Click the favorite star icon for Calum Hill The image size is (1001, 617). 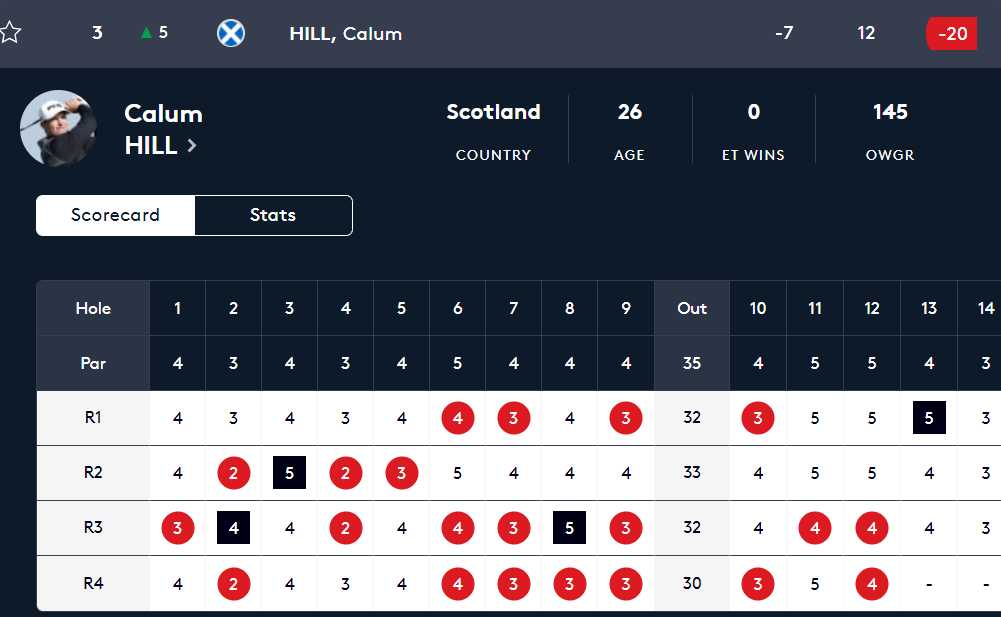(10, 33)
